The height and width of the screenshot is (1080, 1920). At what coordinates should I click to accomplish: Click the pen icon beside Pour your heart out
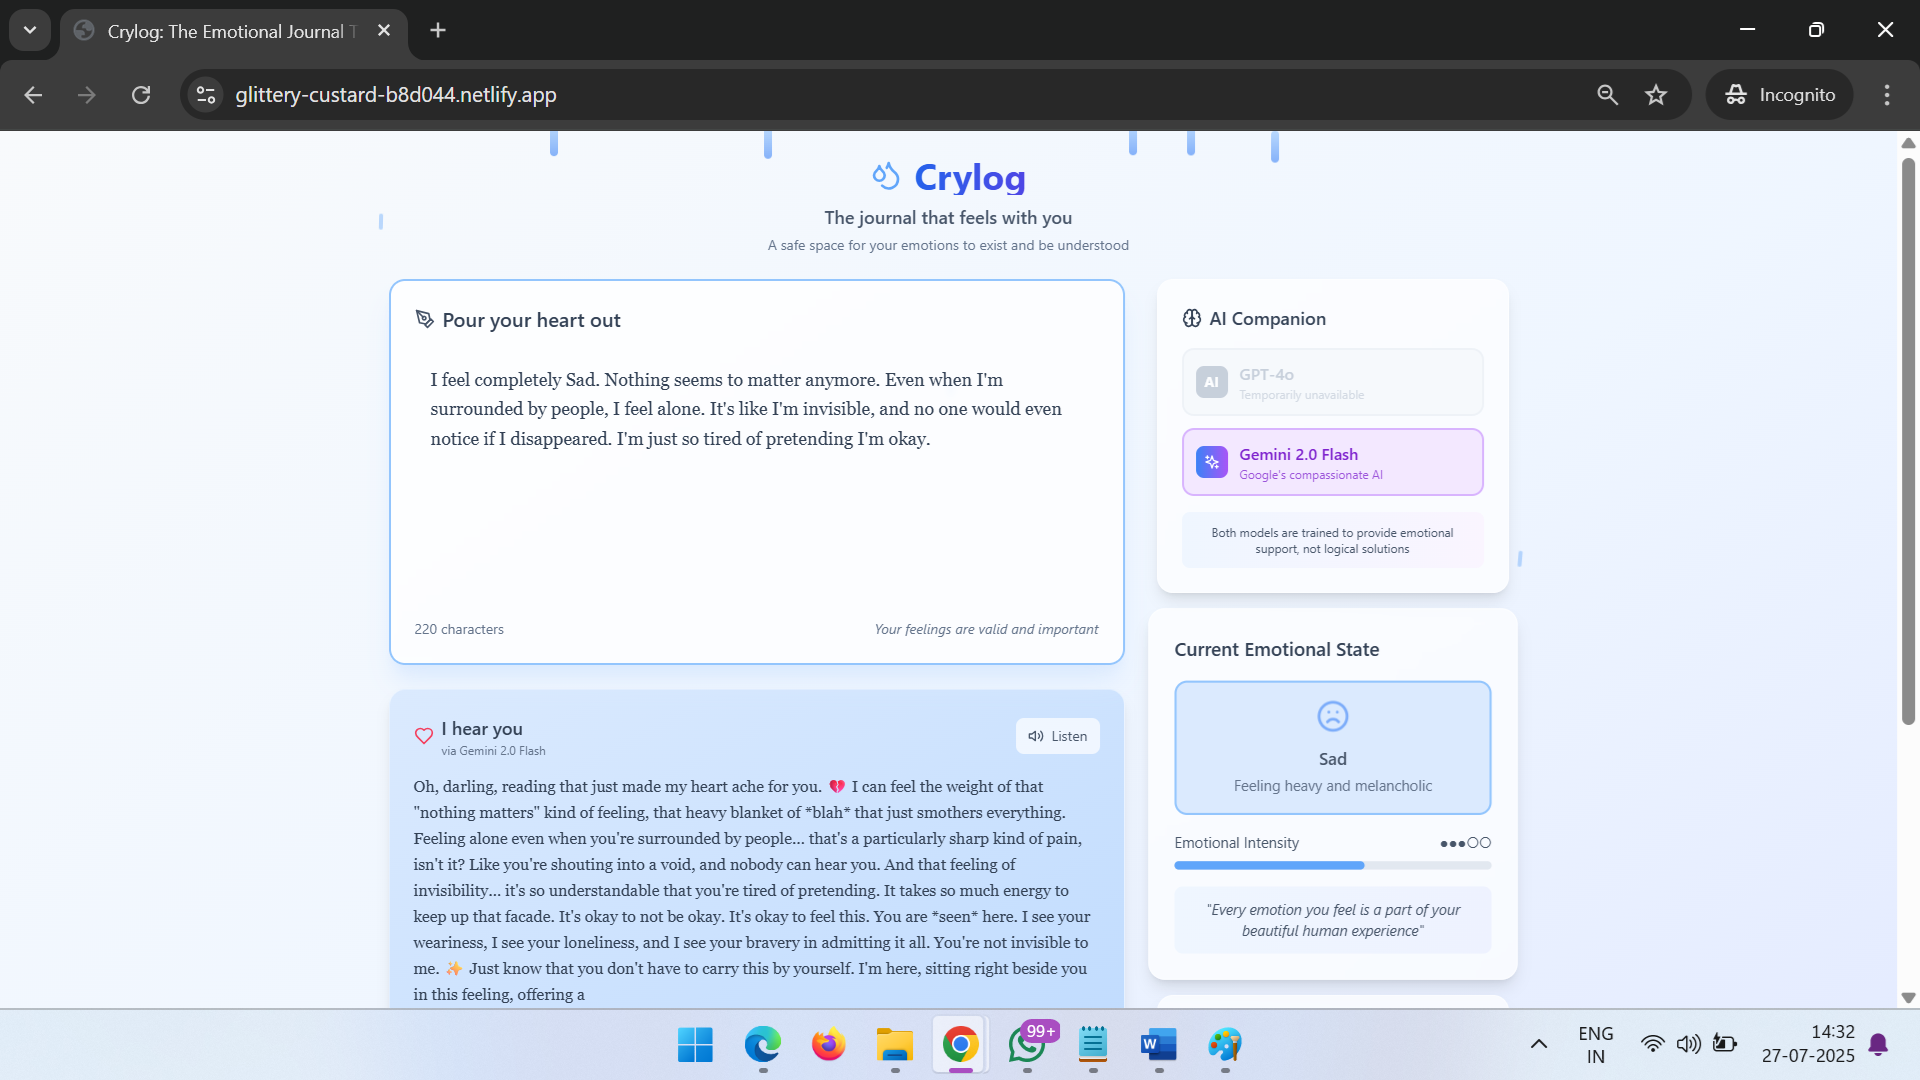point(424,319)
